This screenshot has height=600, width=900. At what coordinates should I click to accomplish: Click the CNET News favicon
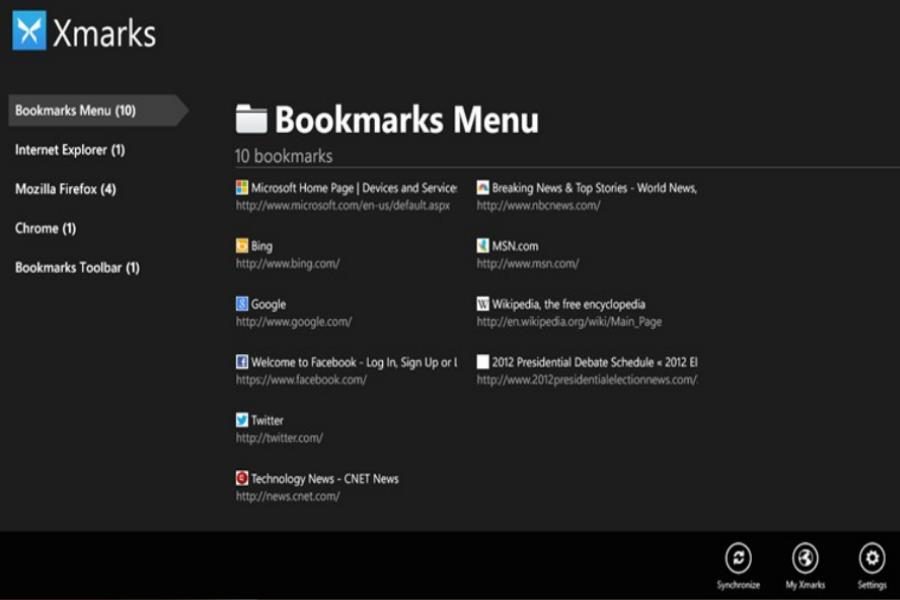[242, 478]
